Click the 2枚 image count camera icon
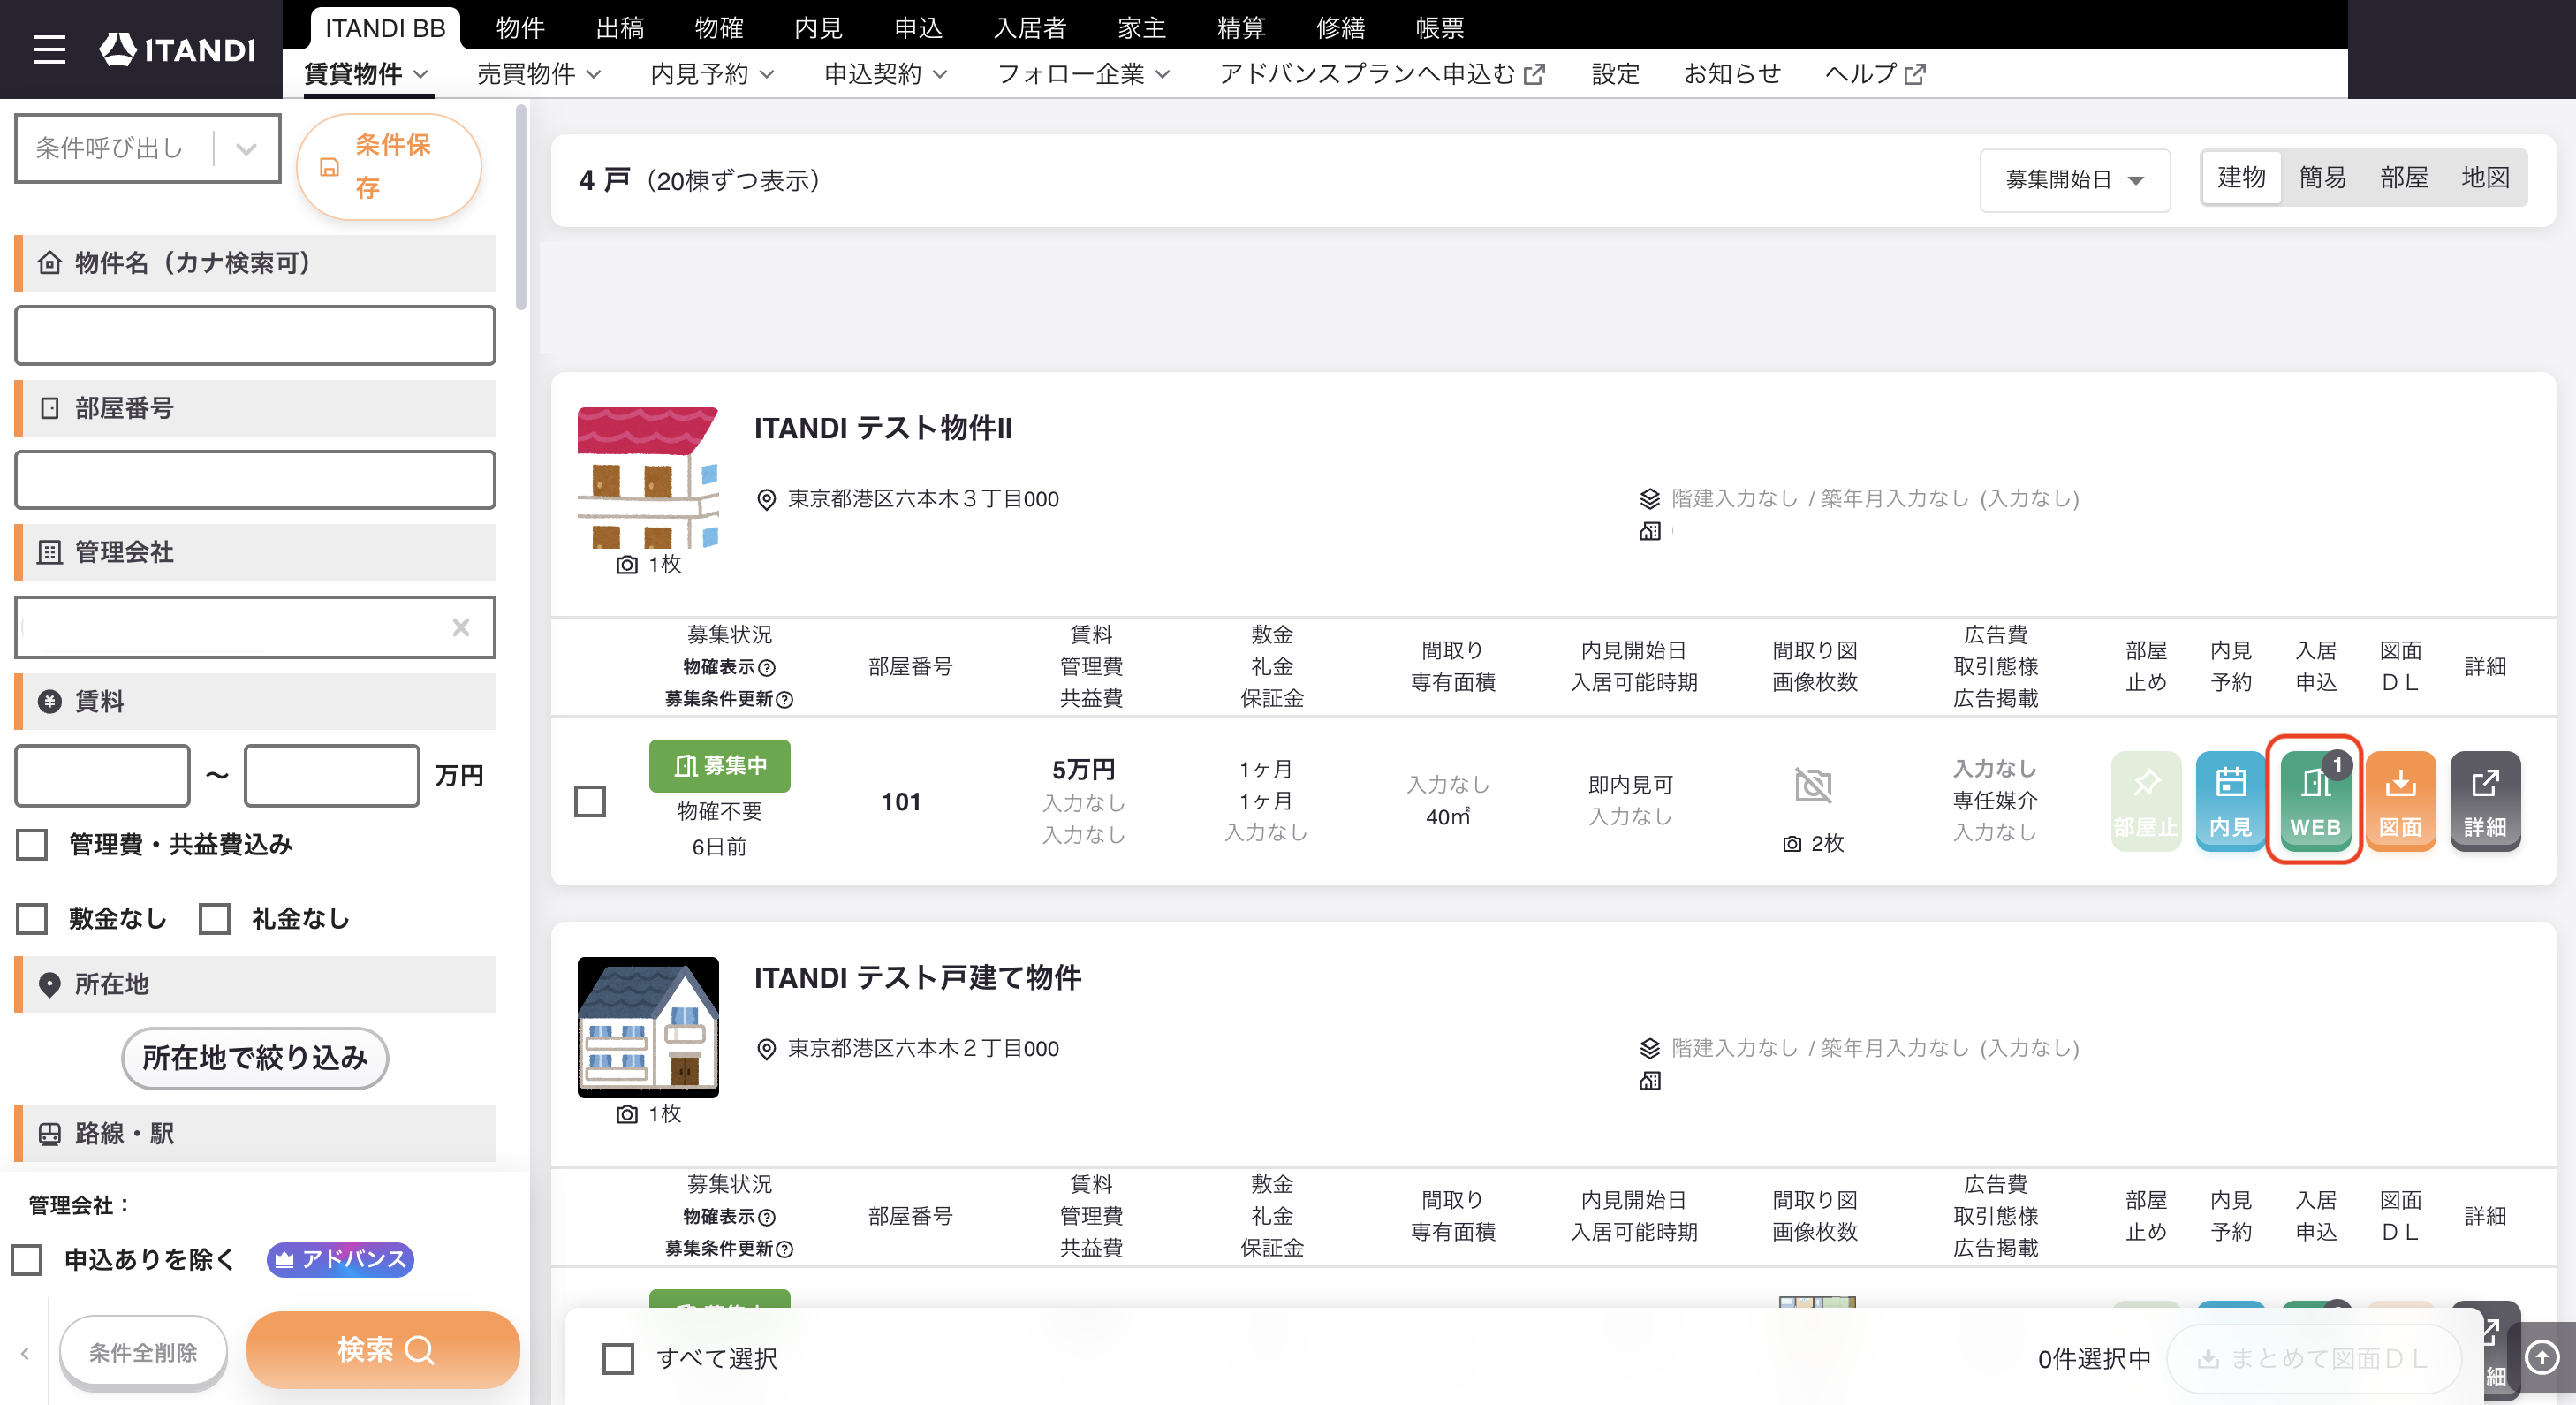This screenshot has height=1405, width=2576. (1792, 843)
